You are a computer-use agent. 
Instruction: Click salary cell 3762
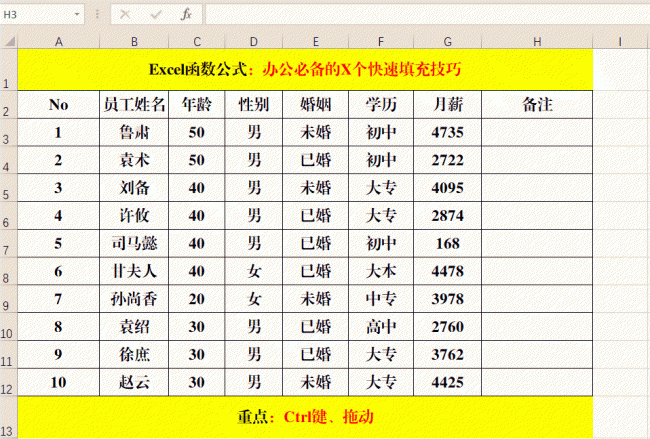(448, 354)
